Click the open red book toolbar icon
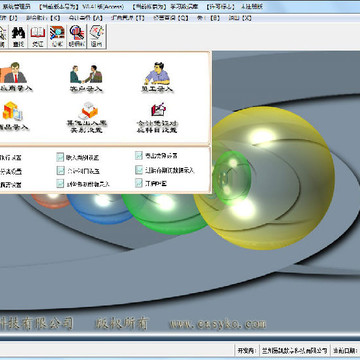The image size is (360, 360). pos(38,36)
